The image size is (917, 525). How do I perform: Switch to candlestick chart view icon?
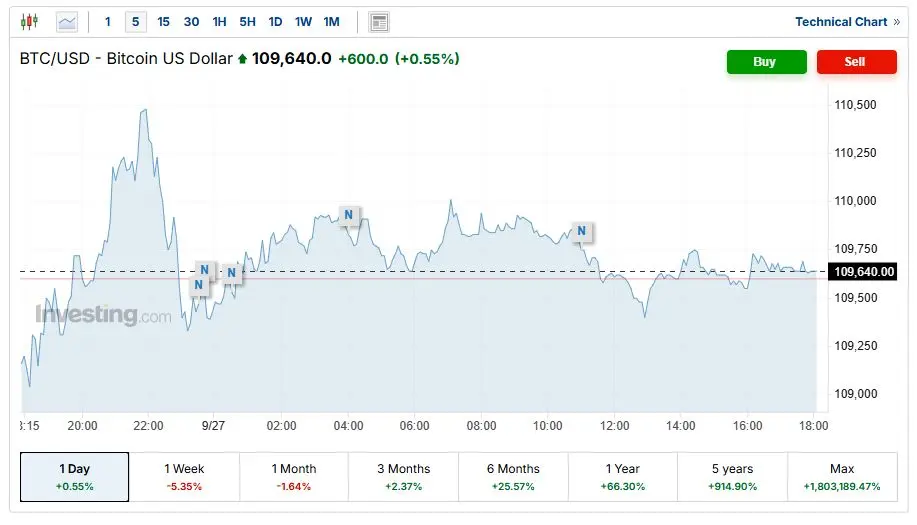pyautogui.click(x=29, y=22)
